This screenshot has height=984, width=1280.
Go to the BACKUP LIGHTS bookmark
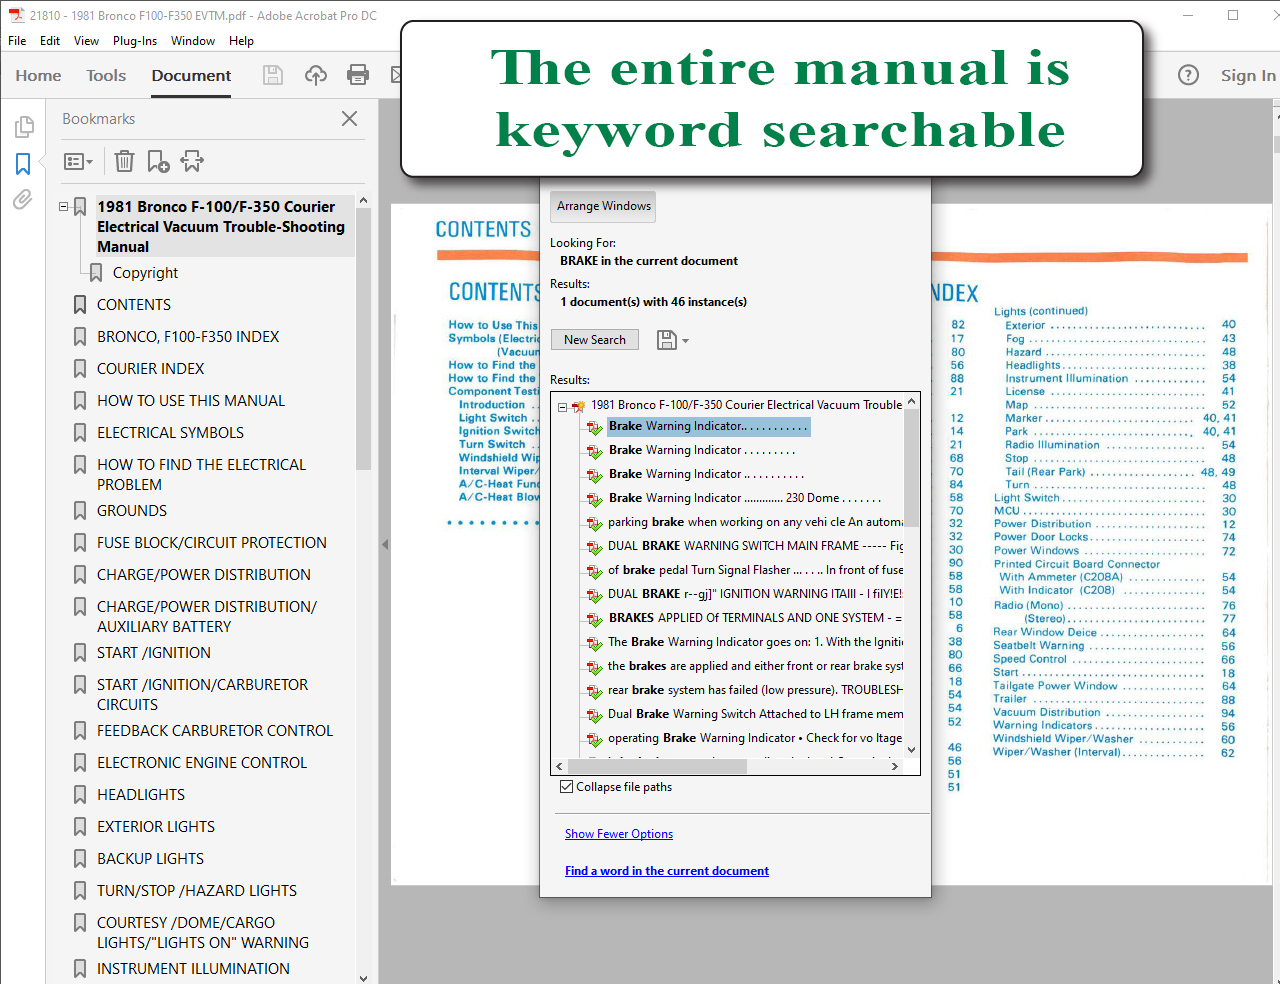click(x=150, y=859)
